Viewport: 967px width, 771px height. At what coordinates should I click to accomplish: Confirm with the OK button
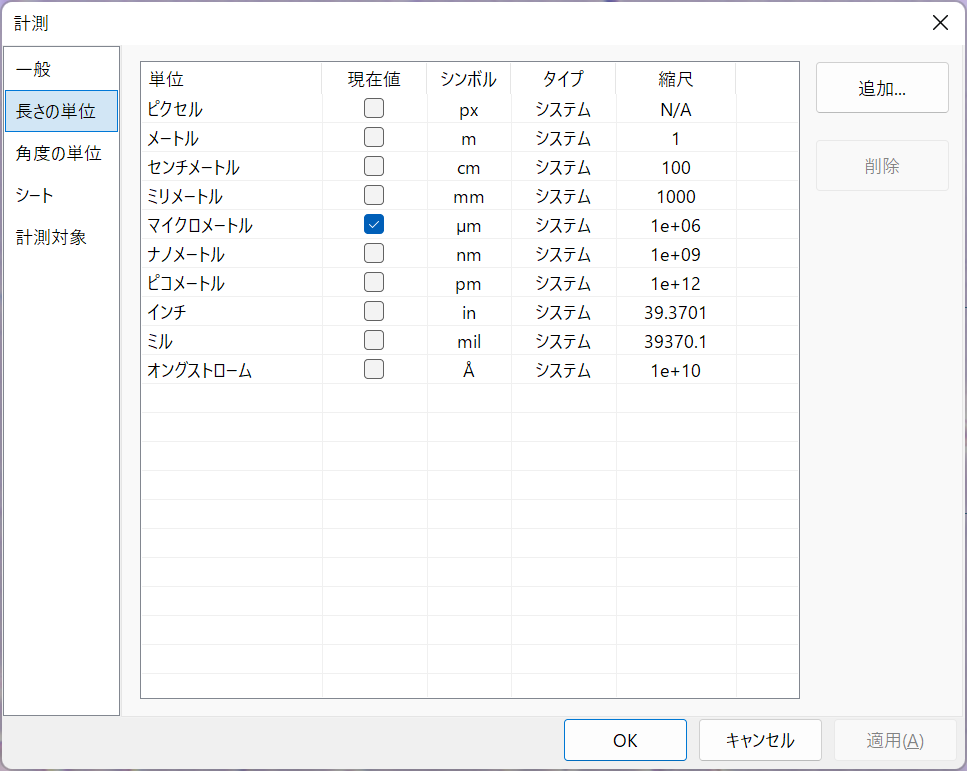[625, 740]
